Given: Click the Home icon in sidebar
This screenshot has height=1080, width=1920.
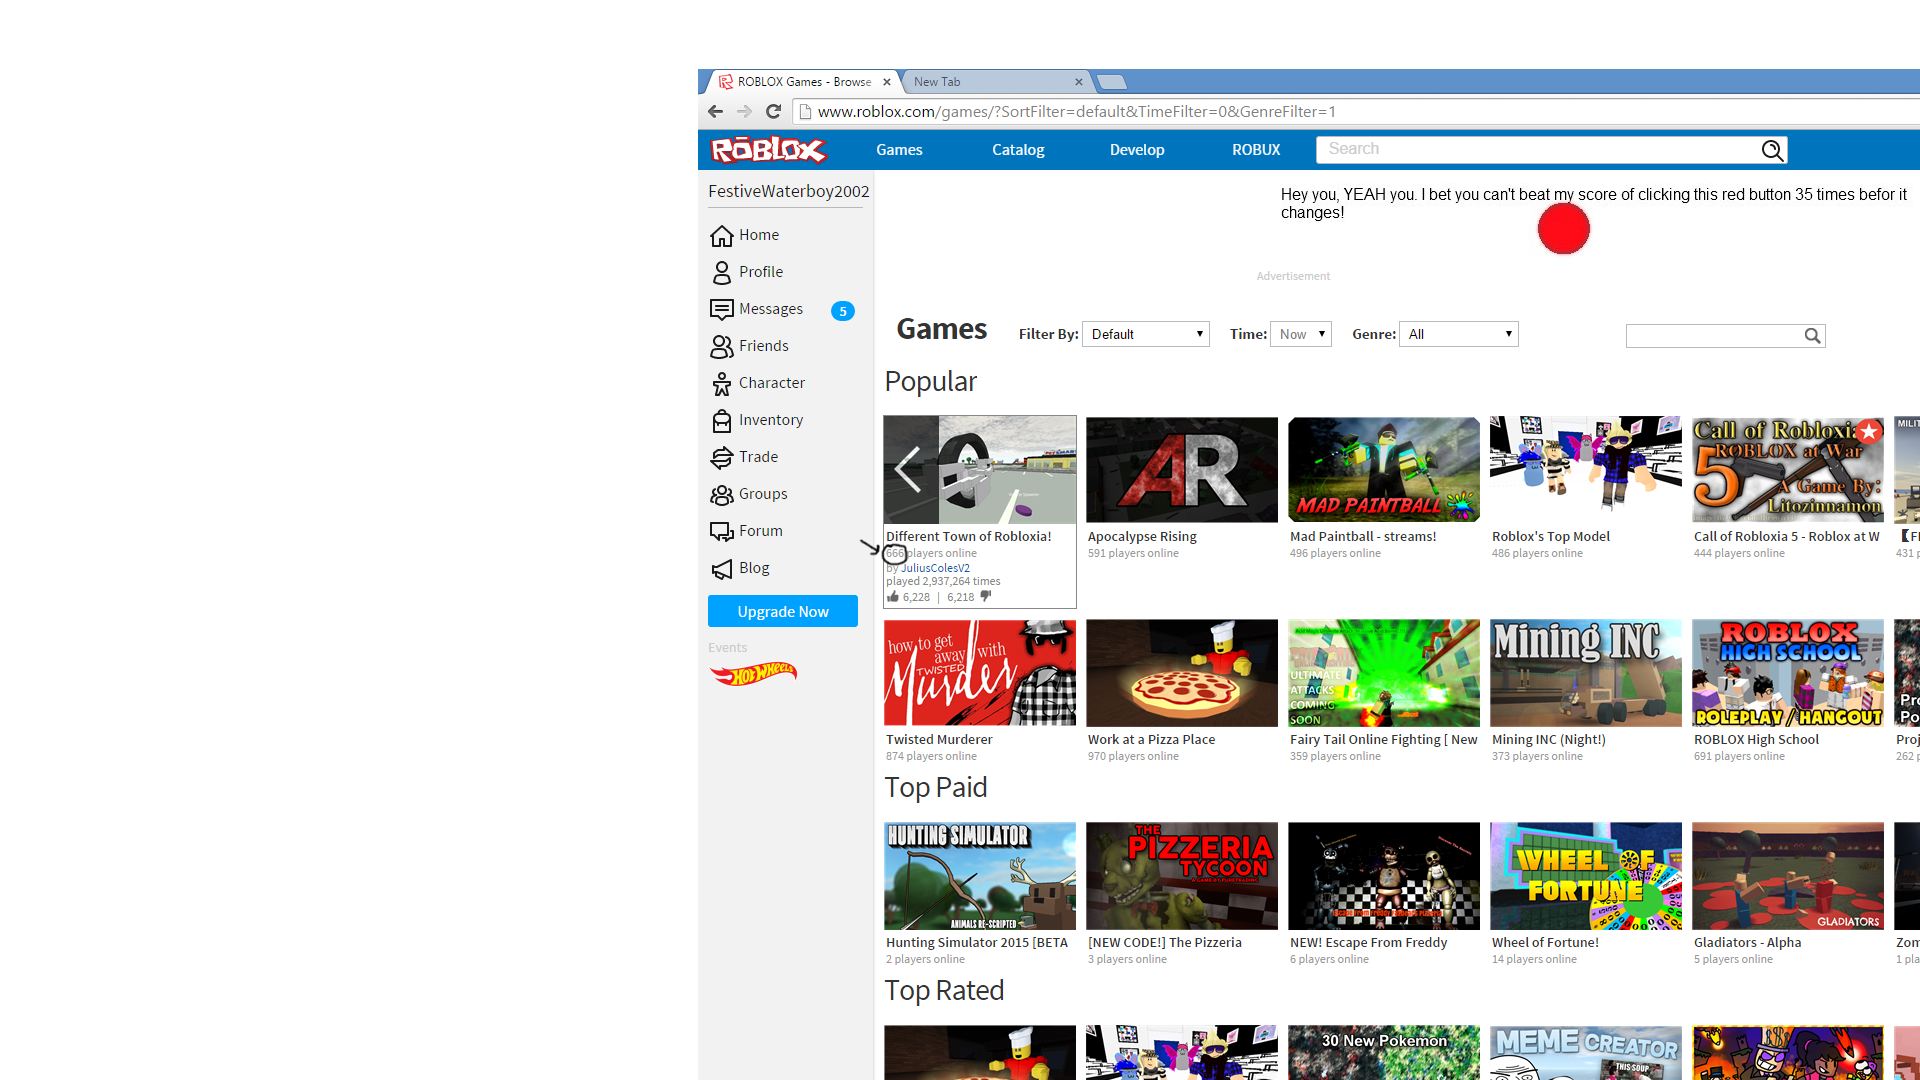Looking at the screenshot, I should pos(721,235).
